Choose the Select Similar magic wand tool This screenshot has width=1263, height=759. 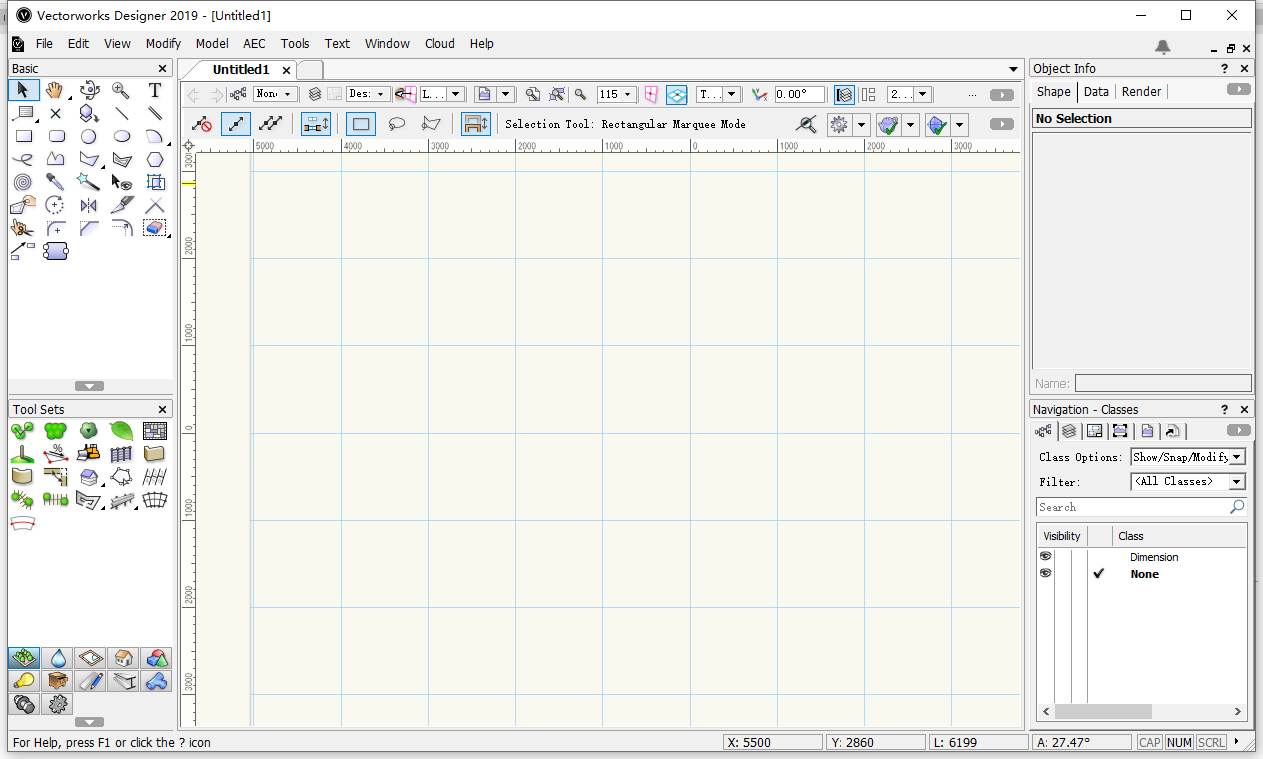coord(89,182)
